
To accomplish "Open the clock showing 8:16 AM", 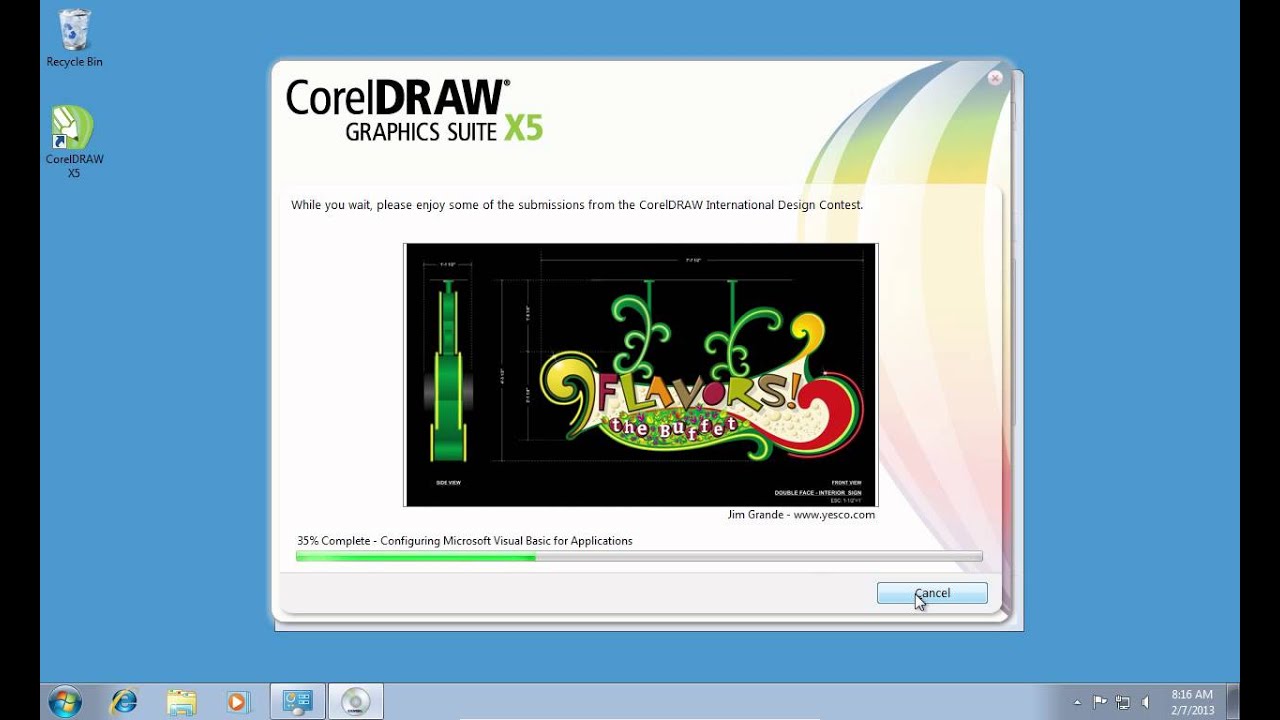I will click(x=1192, y=702).
